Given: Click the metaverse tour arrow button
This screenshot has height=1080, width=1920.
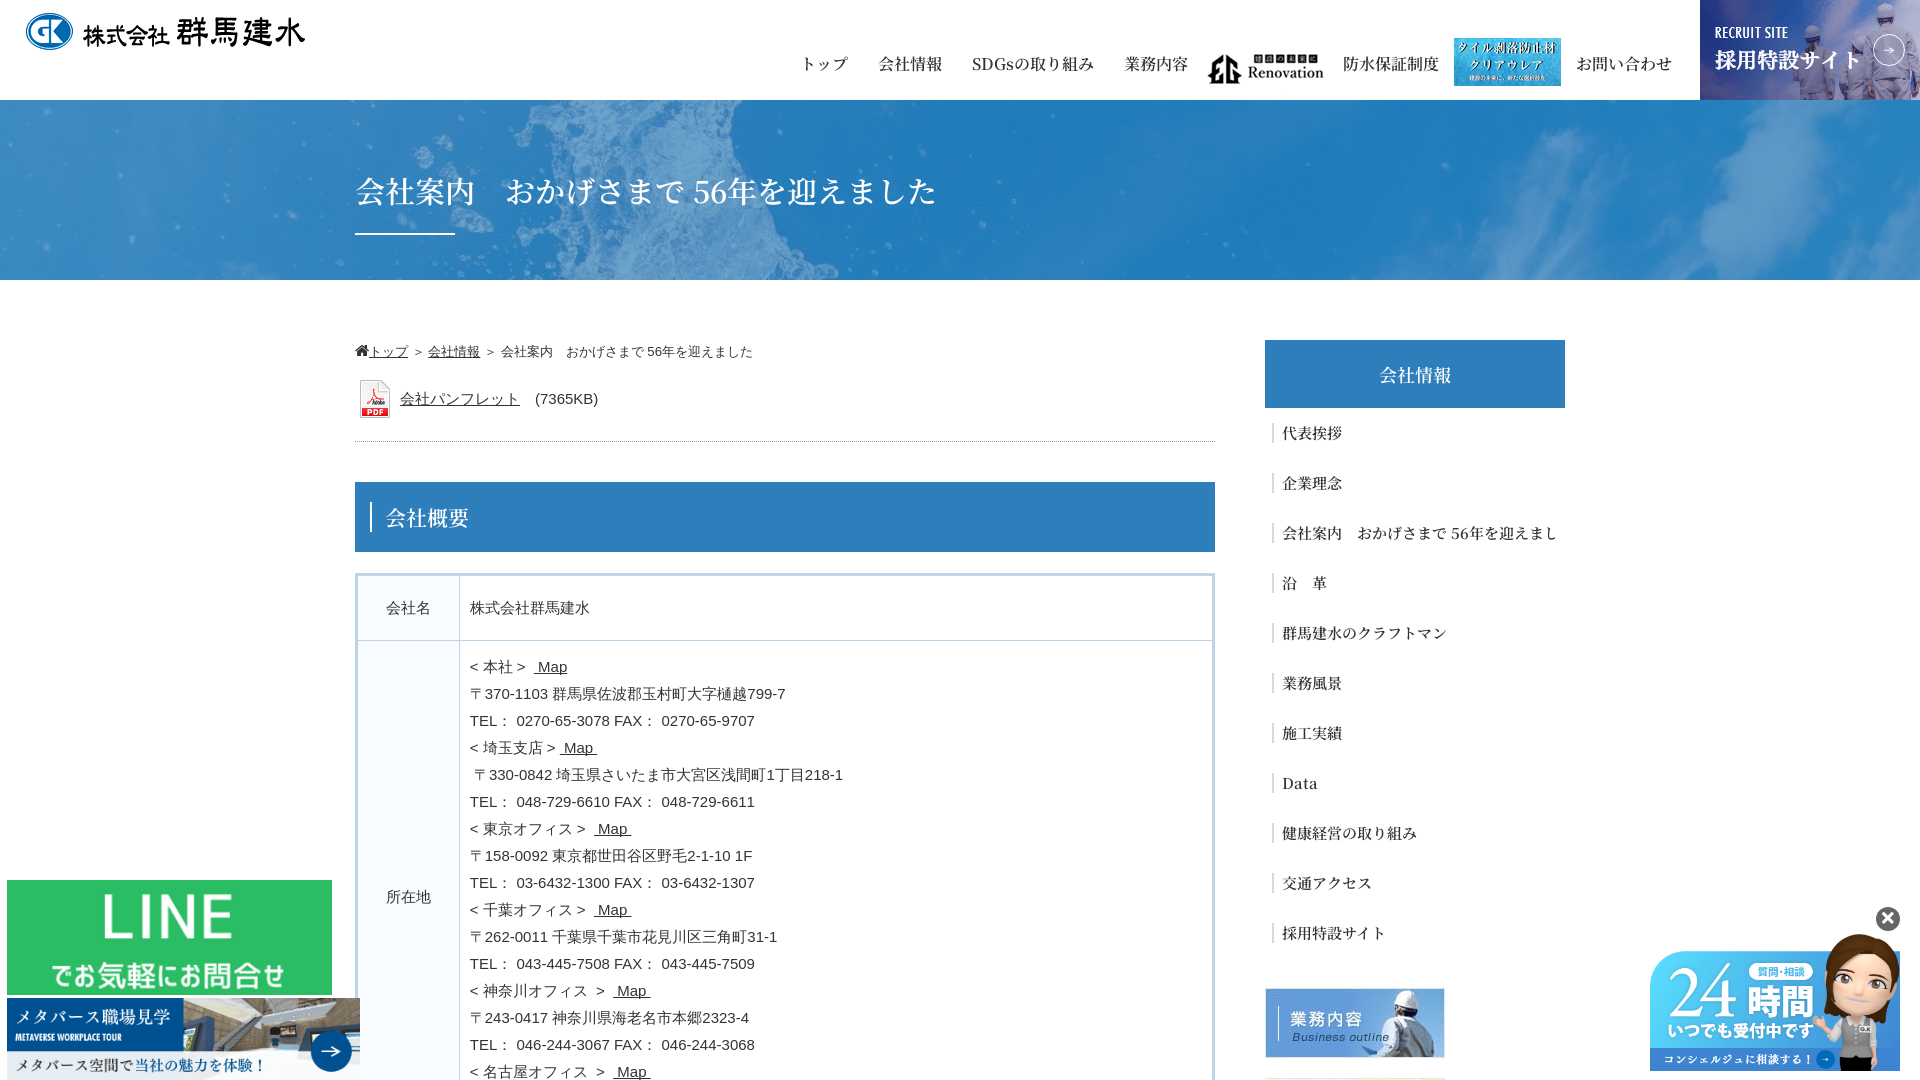Looking at the screenshot, I should [331, 1051].
